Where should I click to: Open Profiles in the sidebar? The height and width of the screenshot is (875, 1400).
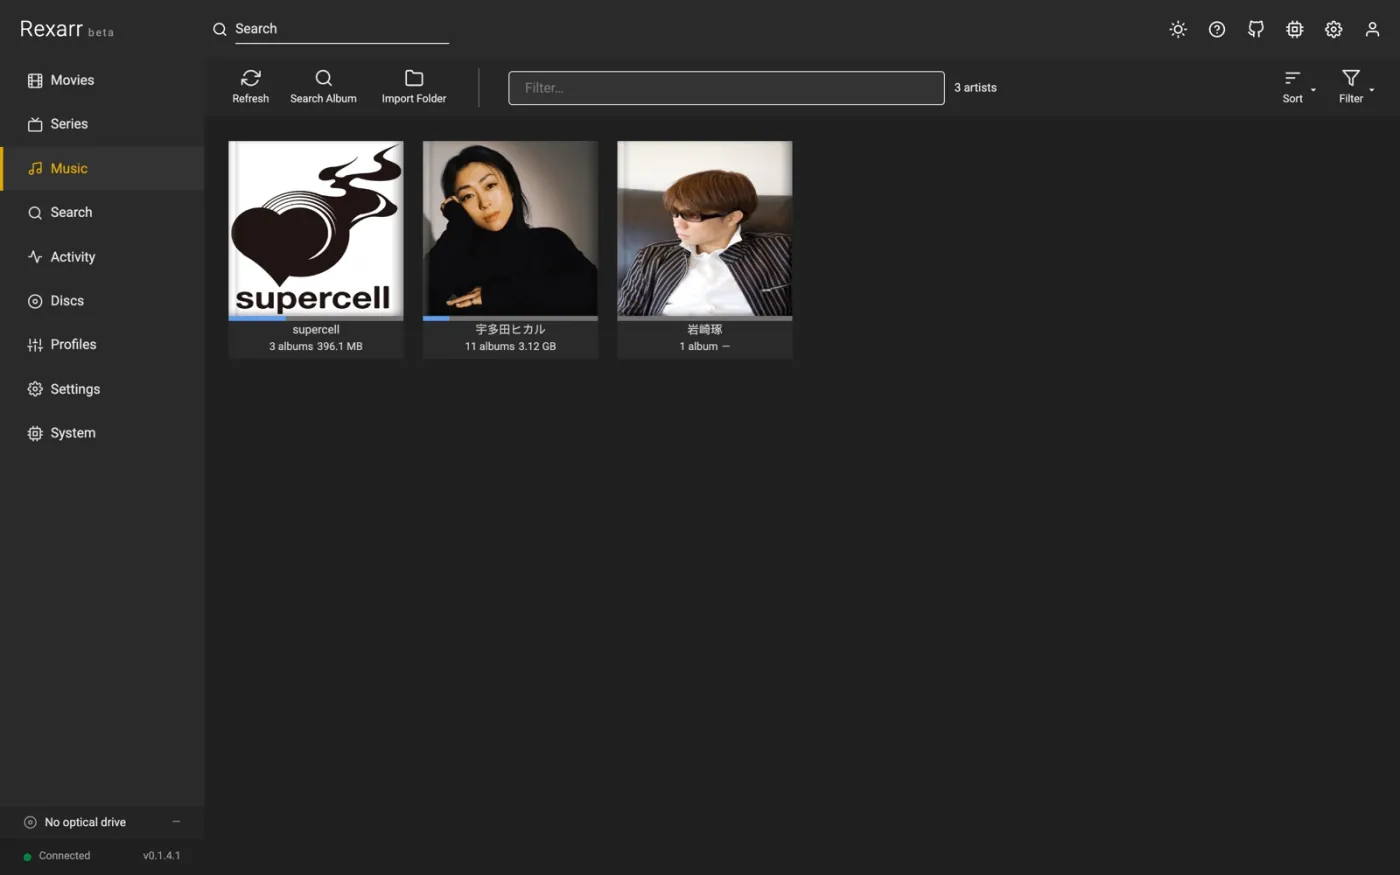click(x=102, y=345)
